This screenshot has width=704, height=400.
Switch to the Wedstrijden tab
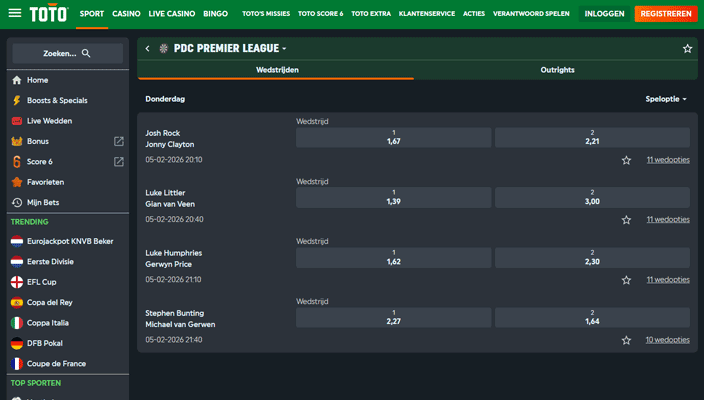pos(276,70)
